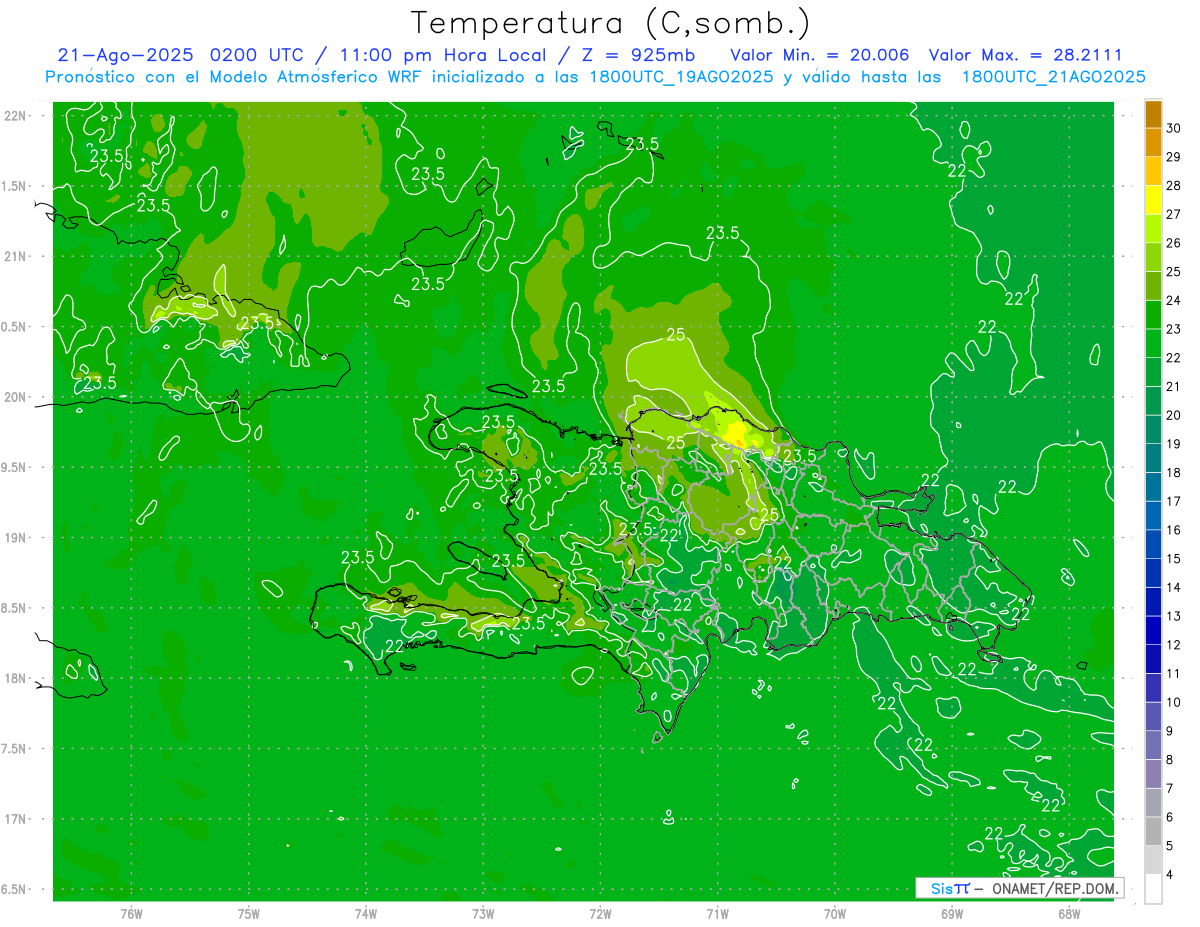Click the 'Sistπ' logo text
Viewport: 1200px width, 927px height.
950,888
